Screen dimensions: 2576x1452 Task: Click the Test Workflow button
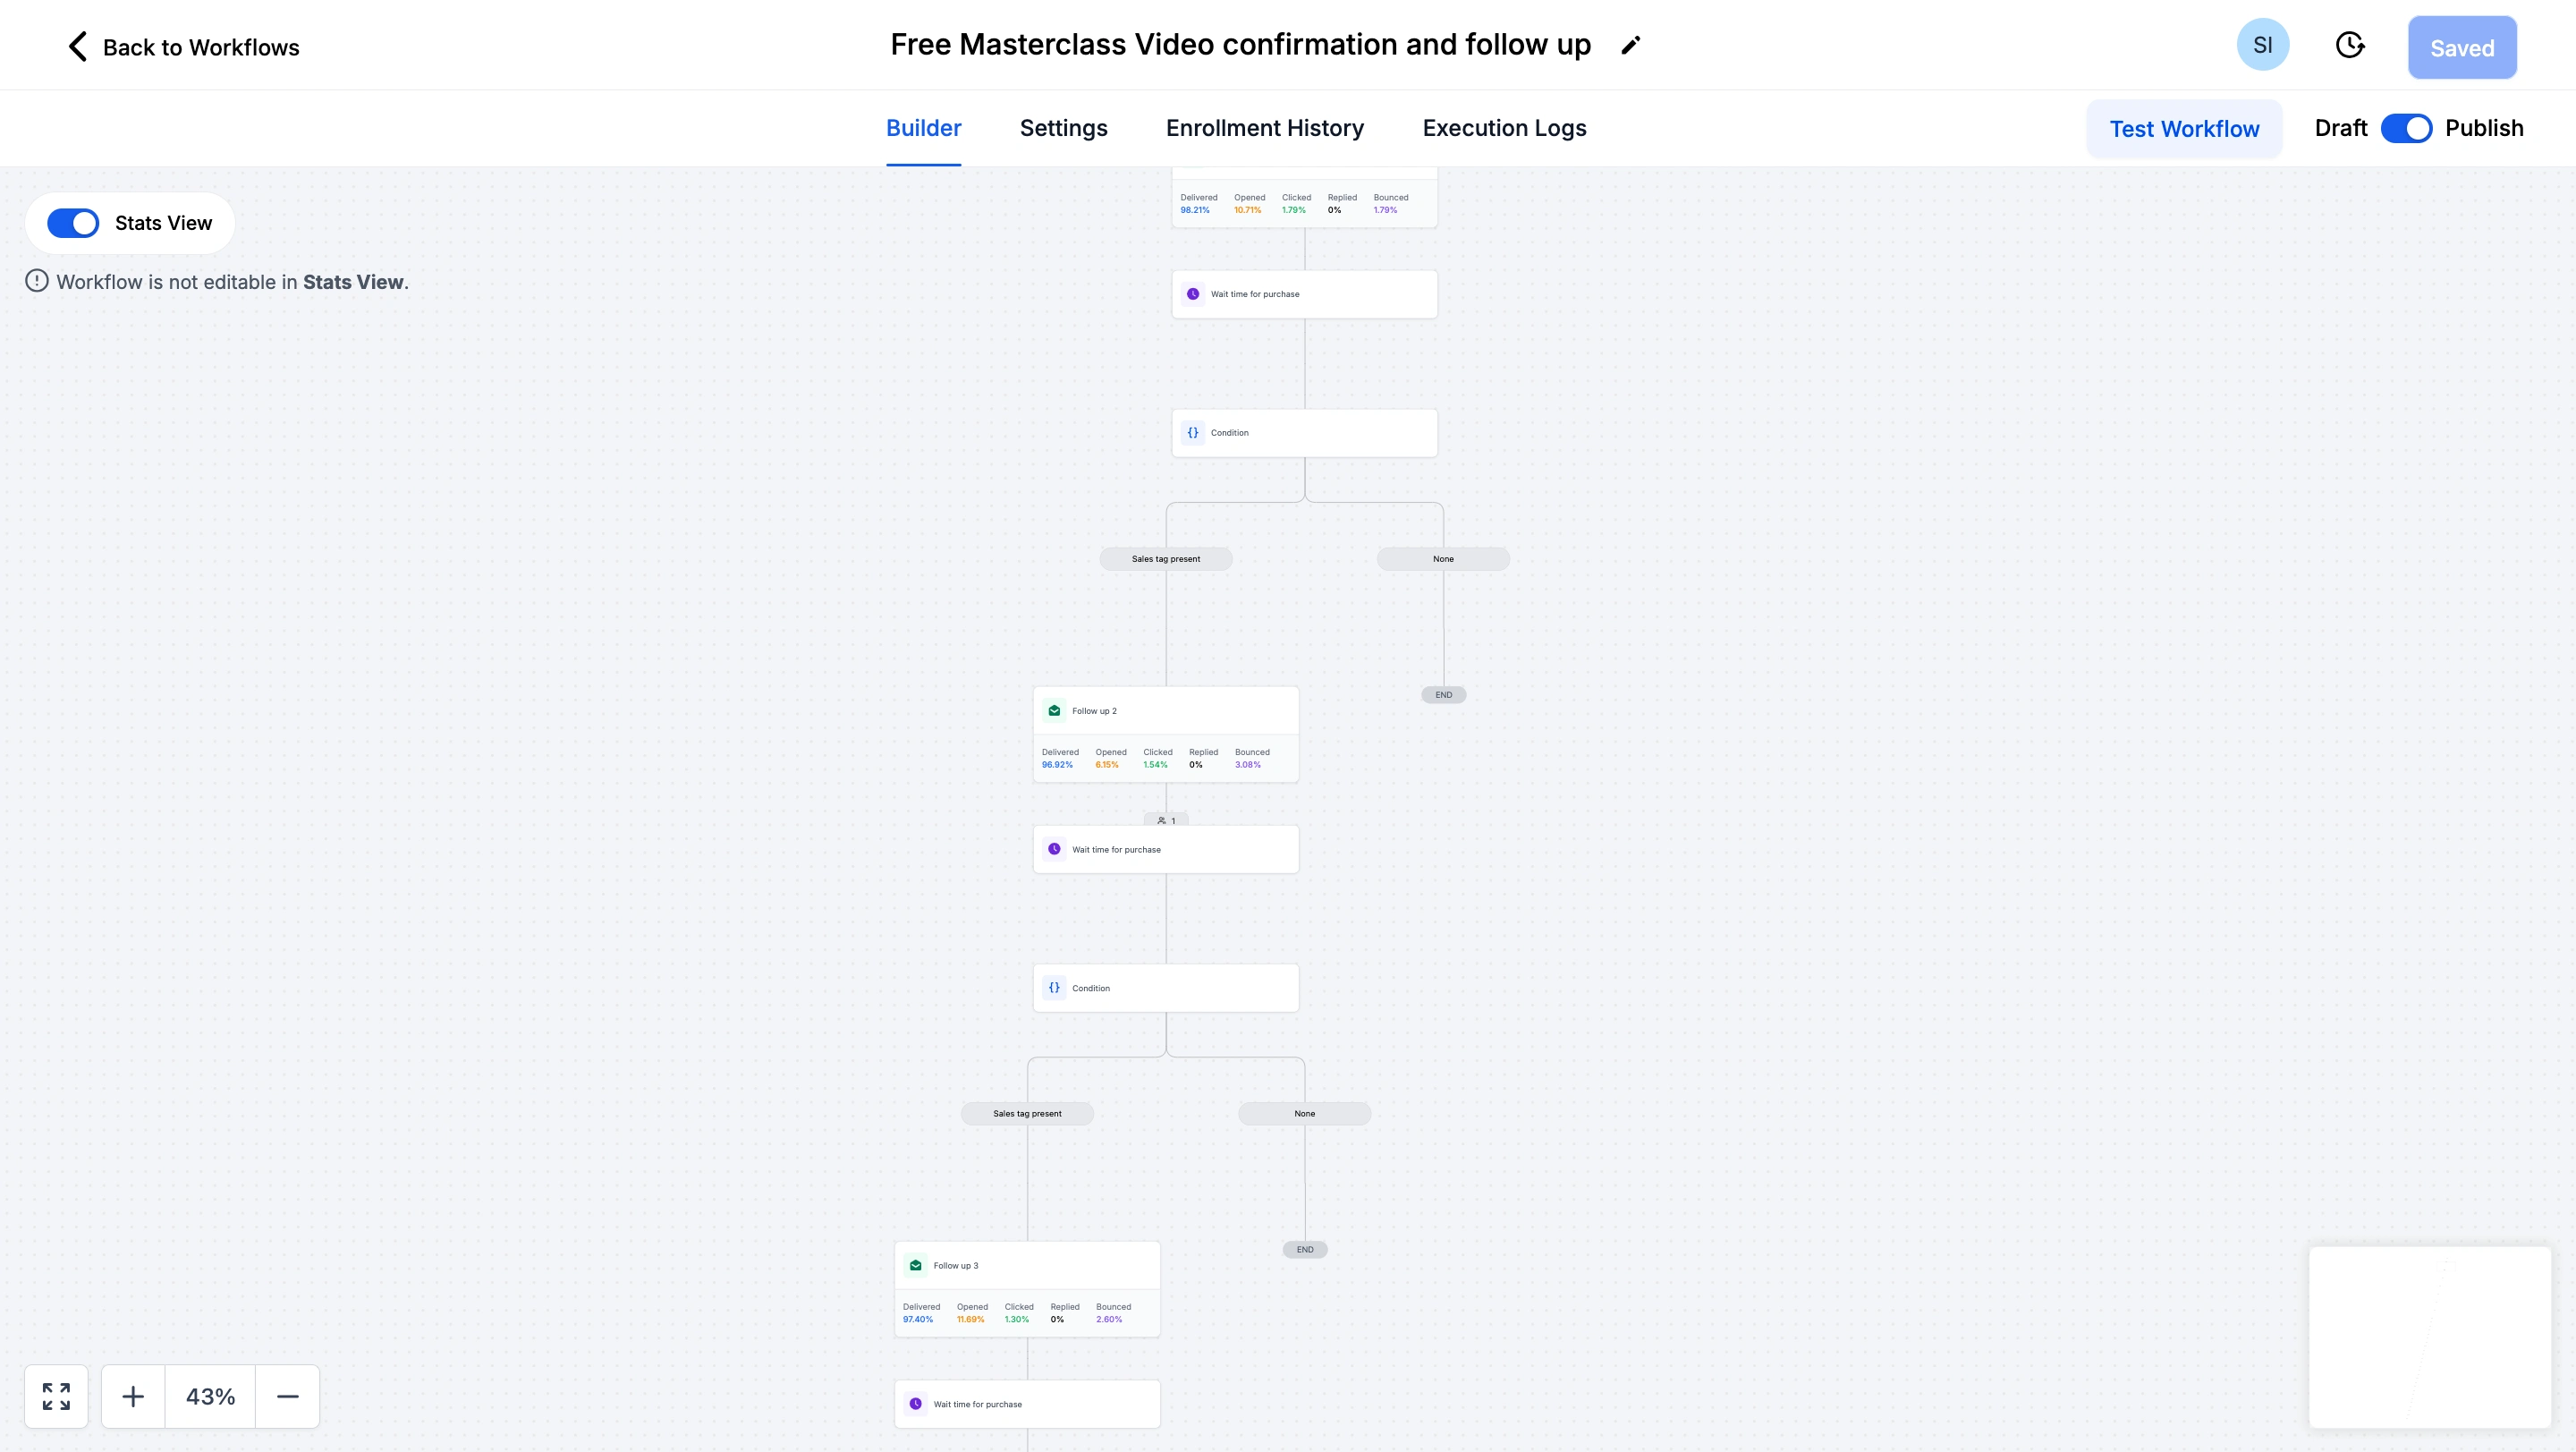point(2184,129)
